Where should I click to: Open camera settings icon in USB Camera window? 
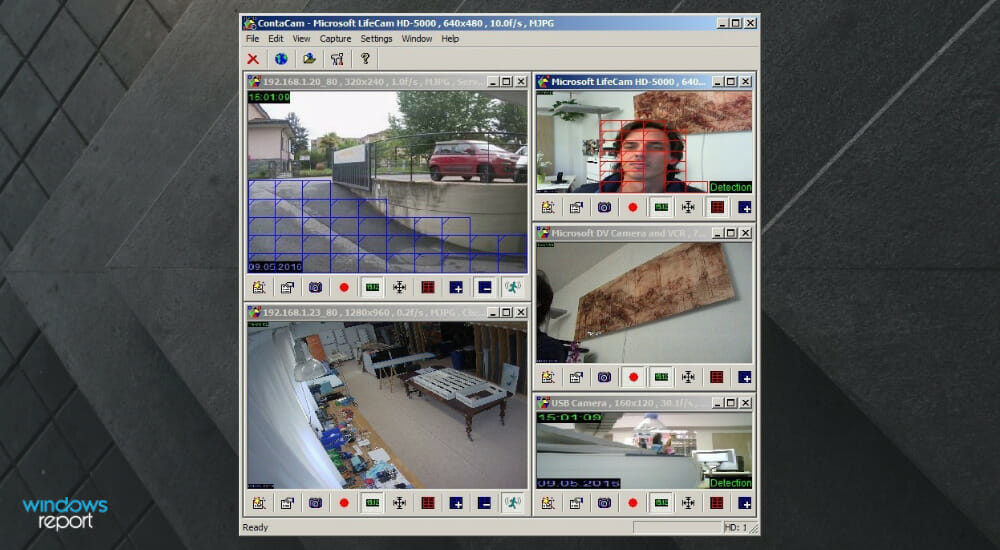[x=548, y=503]
